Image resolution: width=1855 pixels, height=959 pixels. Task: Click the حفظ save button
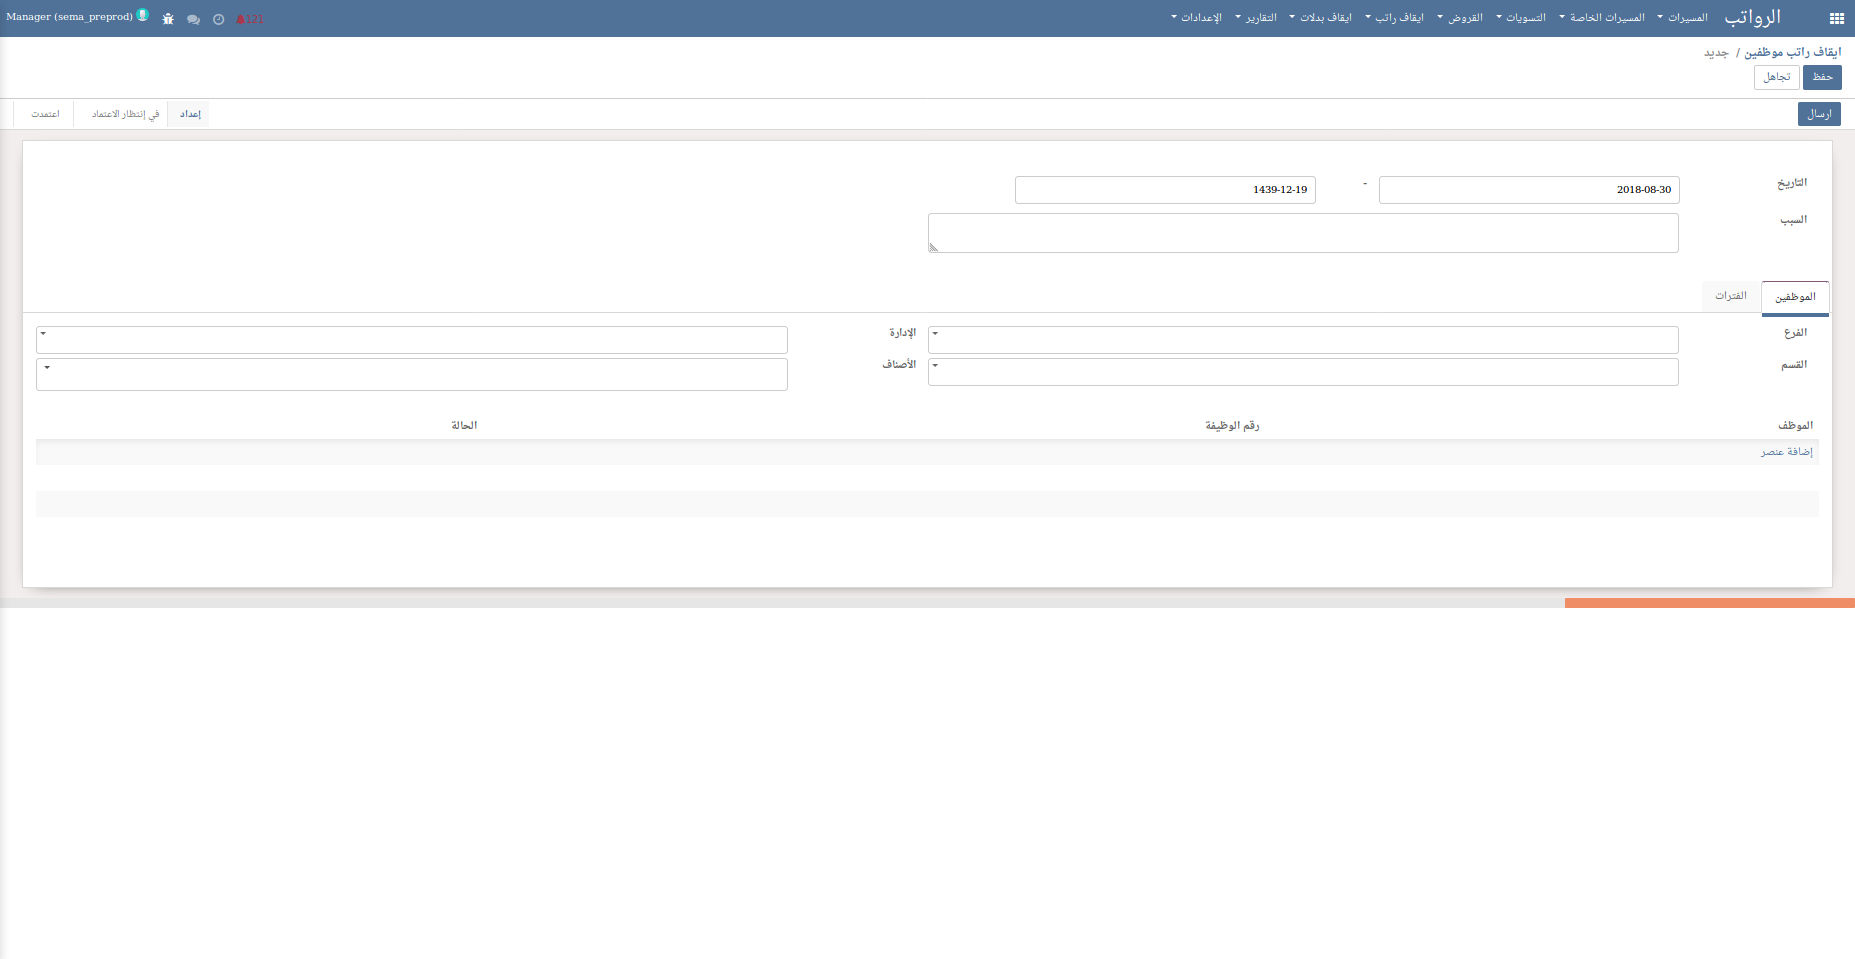(x=1822, y=77)
